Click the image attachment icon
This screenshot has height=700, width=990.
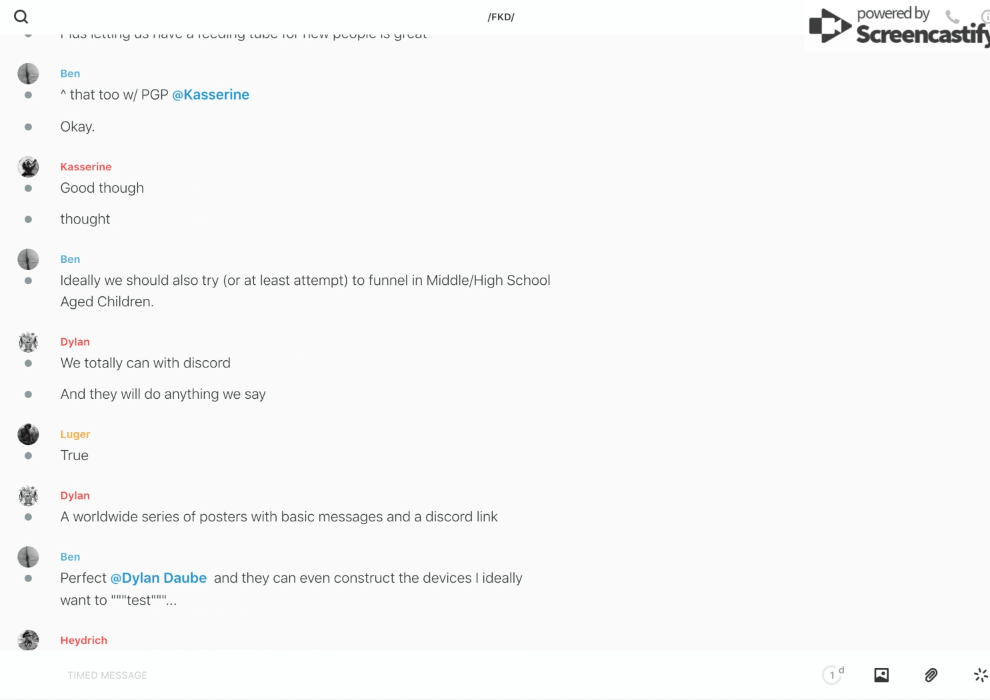[x=881, y=675]
